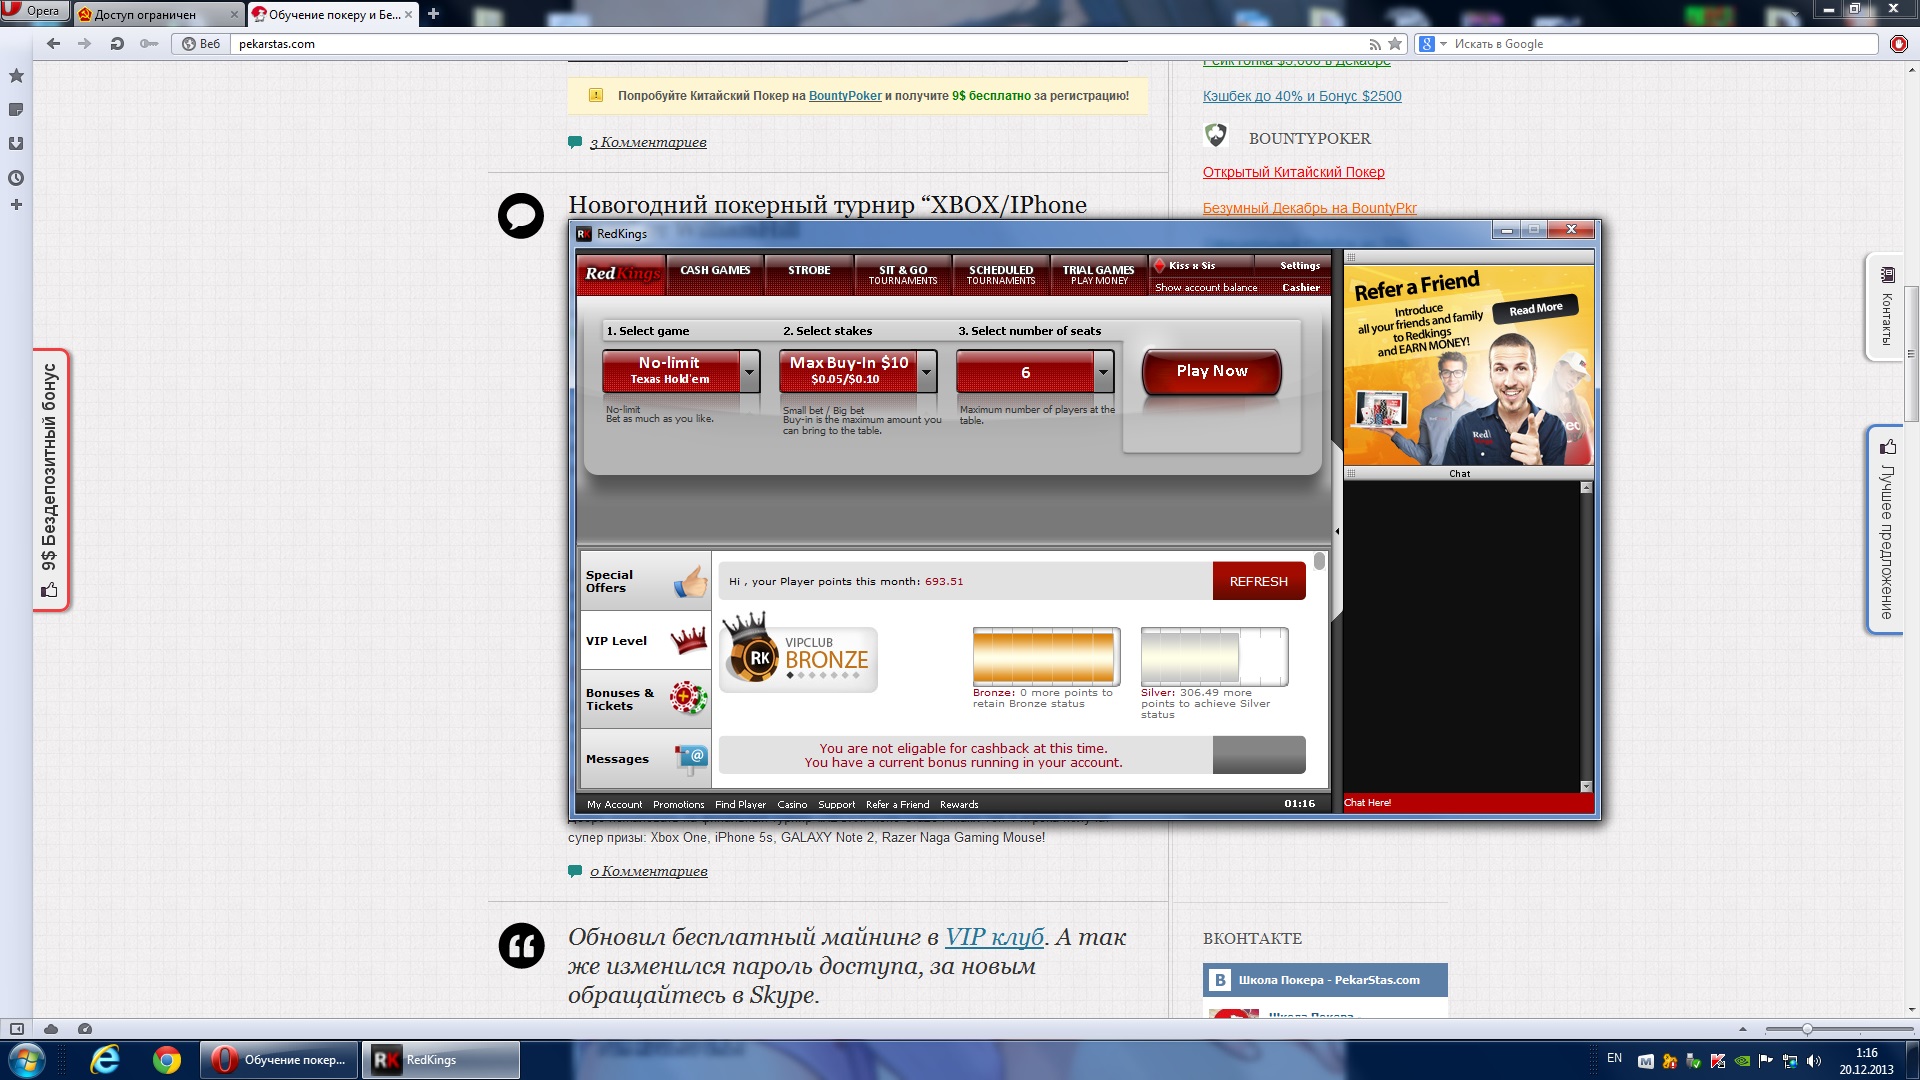The image size is (1920, 1080).
Task: Open the Messages mailbox icon
Action: (690, 758)
